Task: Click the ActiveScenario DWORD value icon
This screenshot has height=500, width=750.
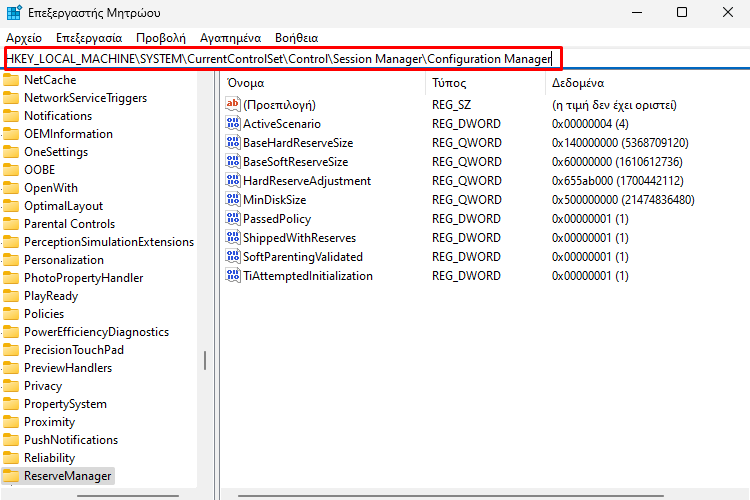Action: 233,123
